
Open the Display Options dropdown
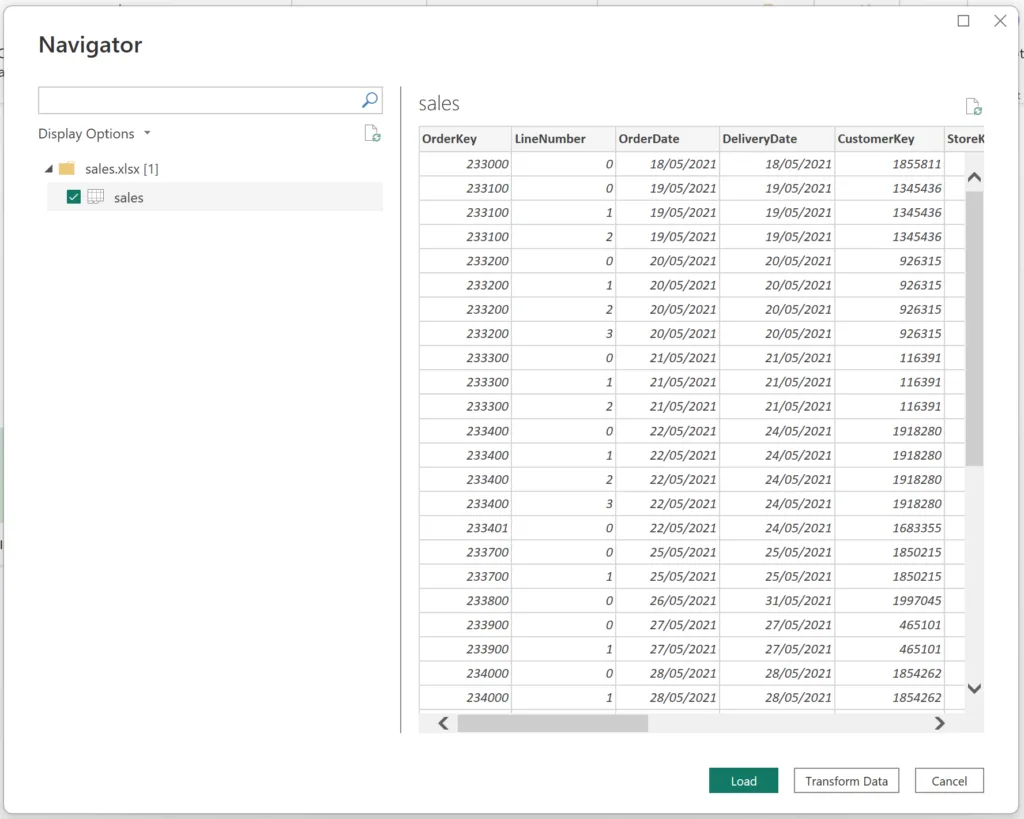click(x=94, y=133)
